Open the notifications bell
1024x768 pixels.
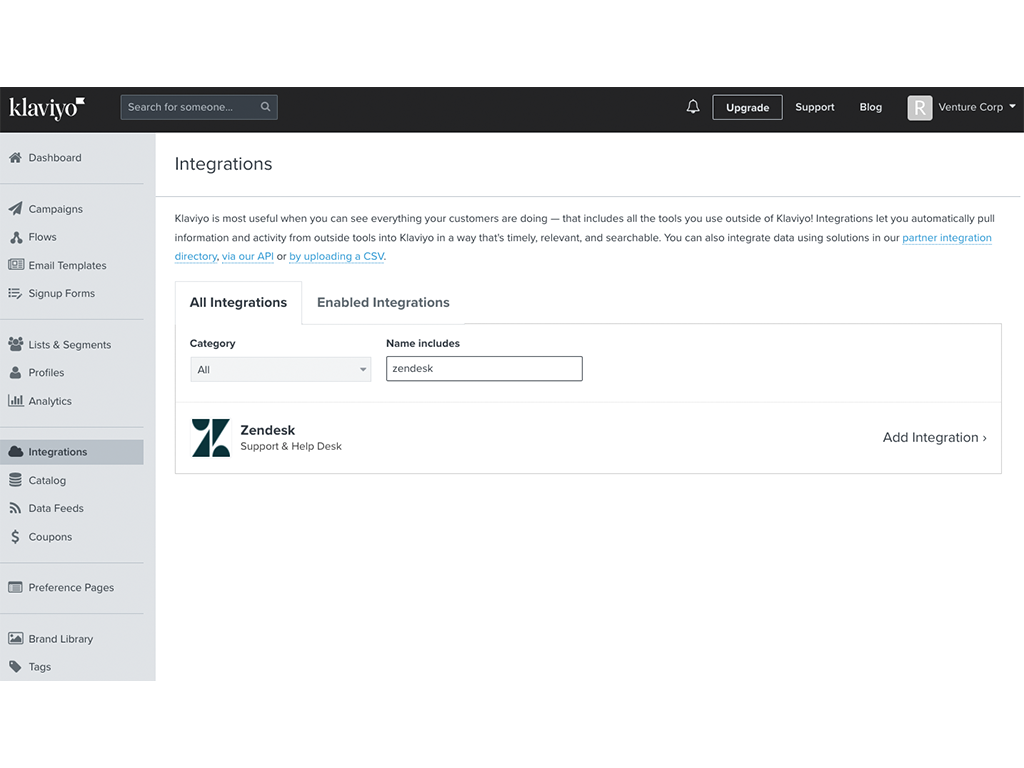tap(693, 107)
